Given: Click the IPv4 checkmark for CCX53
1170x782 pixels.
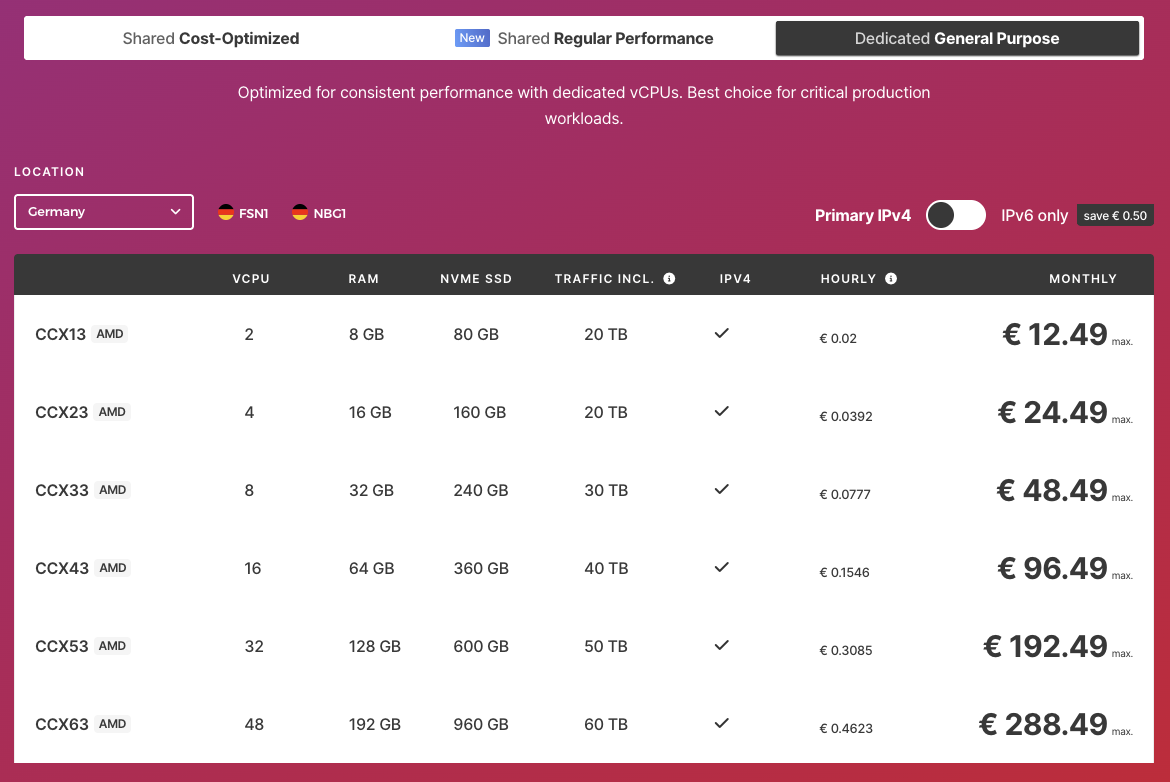Looking at the screenshot, I should tap(721, 645).
